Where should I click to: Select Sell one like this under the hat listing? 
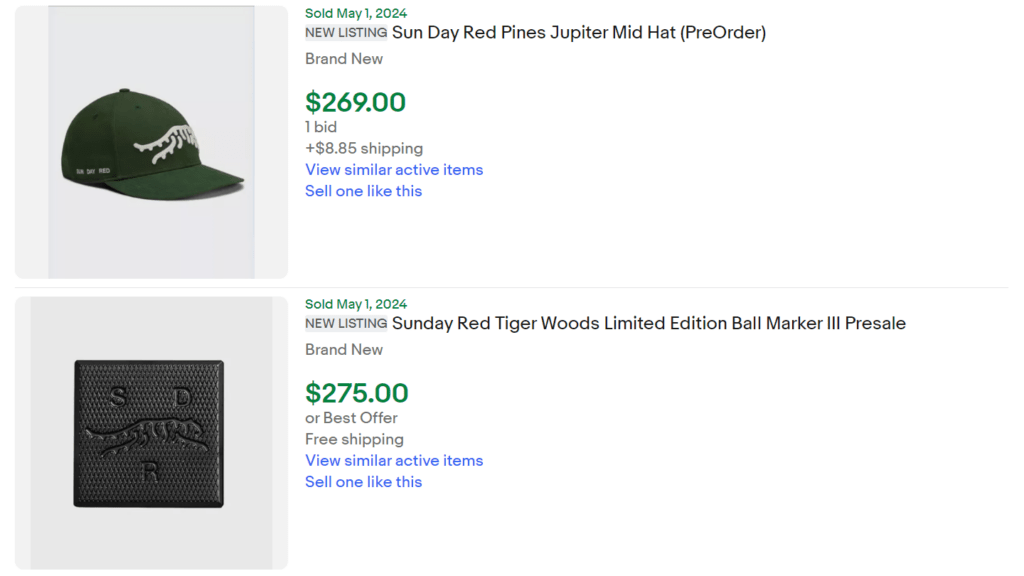[363, 191]
